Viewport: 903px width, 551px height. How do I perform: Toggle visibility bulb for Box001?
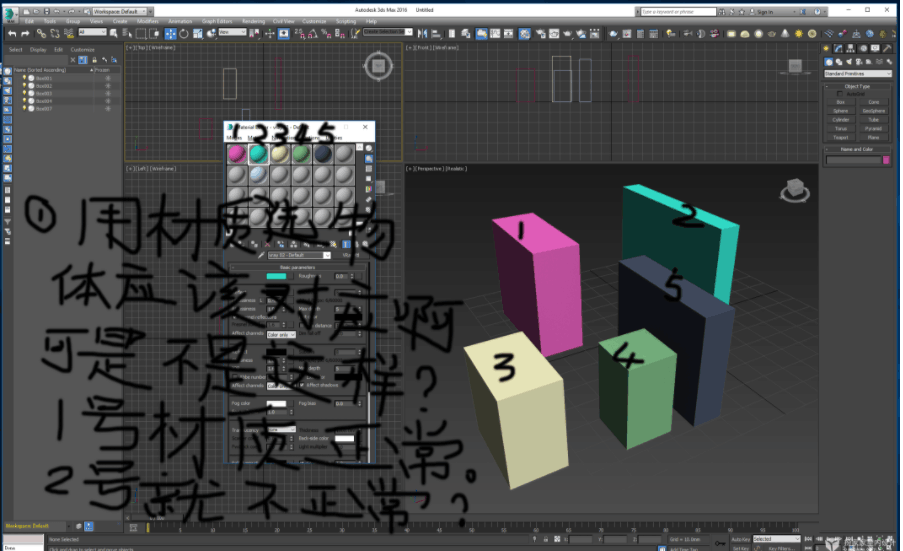[x=25, y=78]
